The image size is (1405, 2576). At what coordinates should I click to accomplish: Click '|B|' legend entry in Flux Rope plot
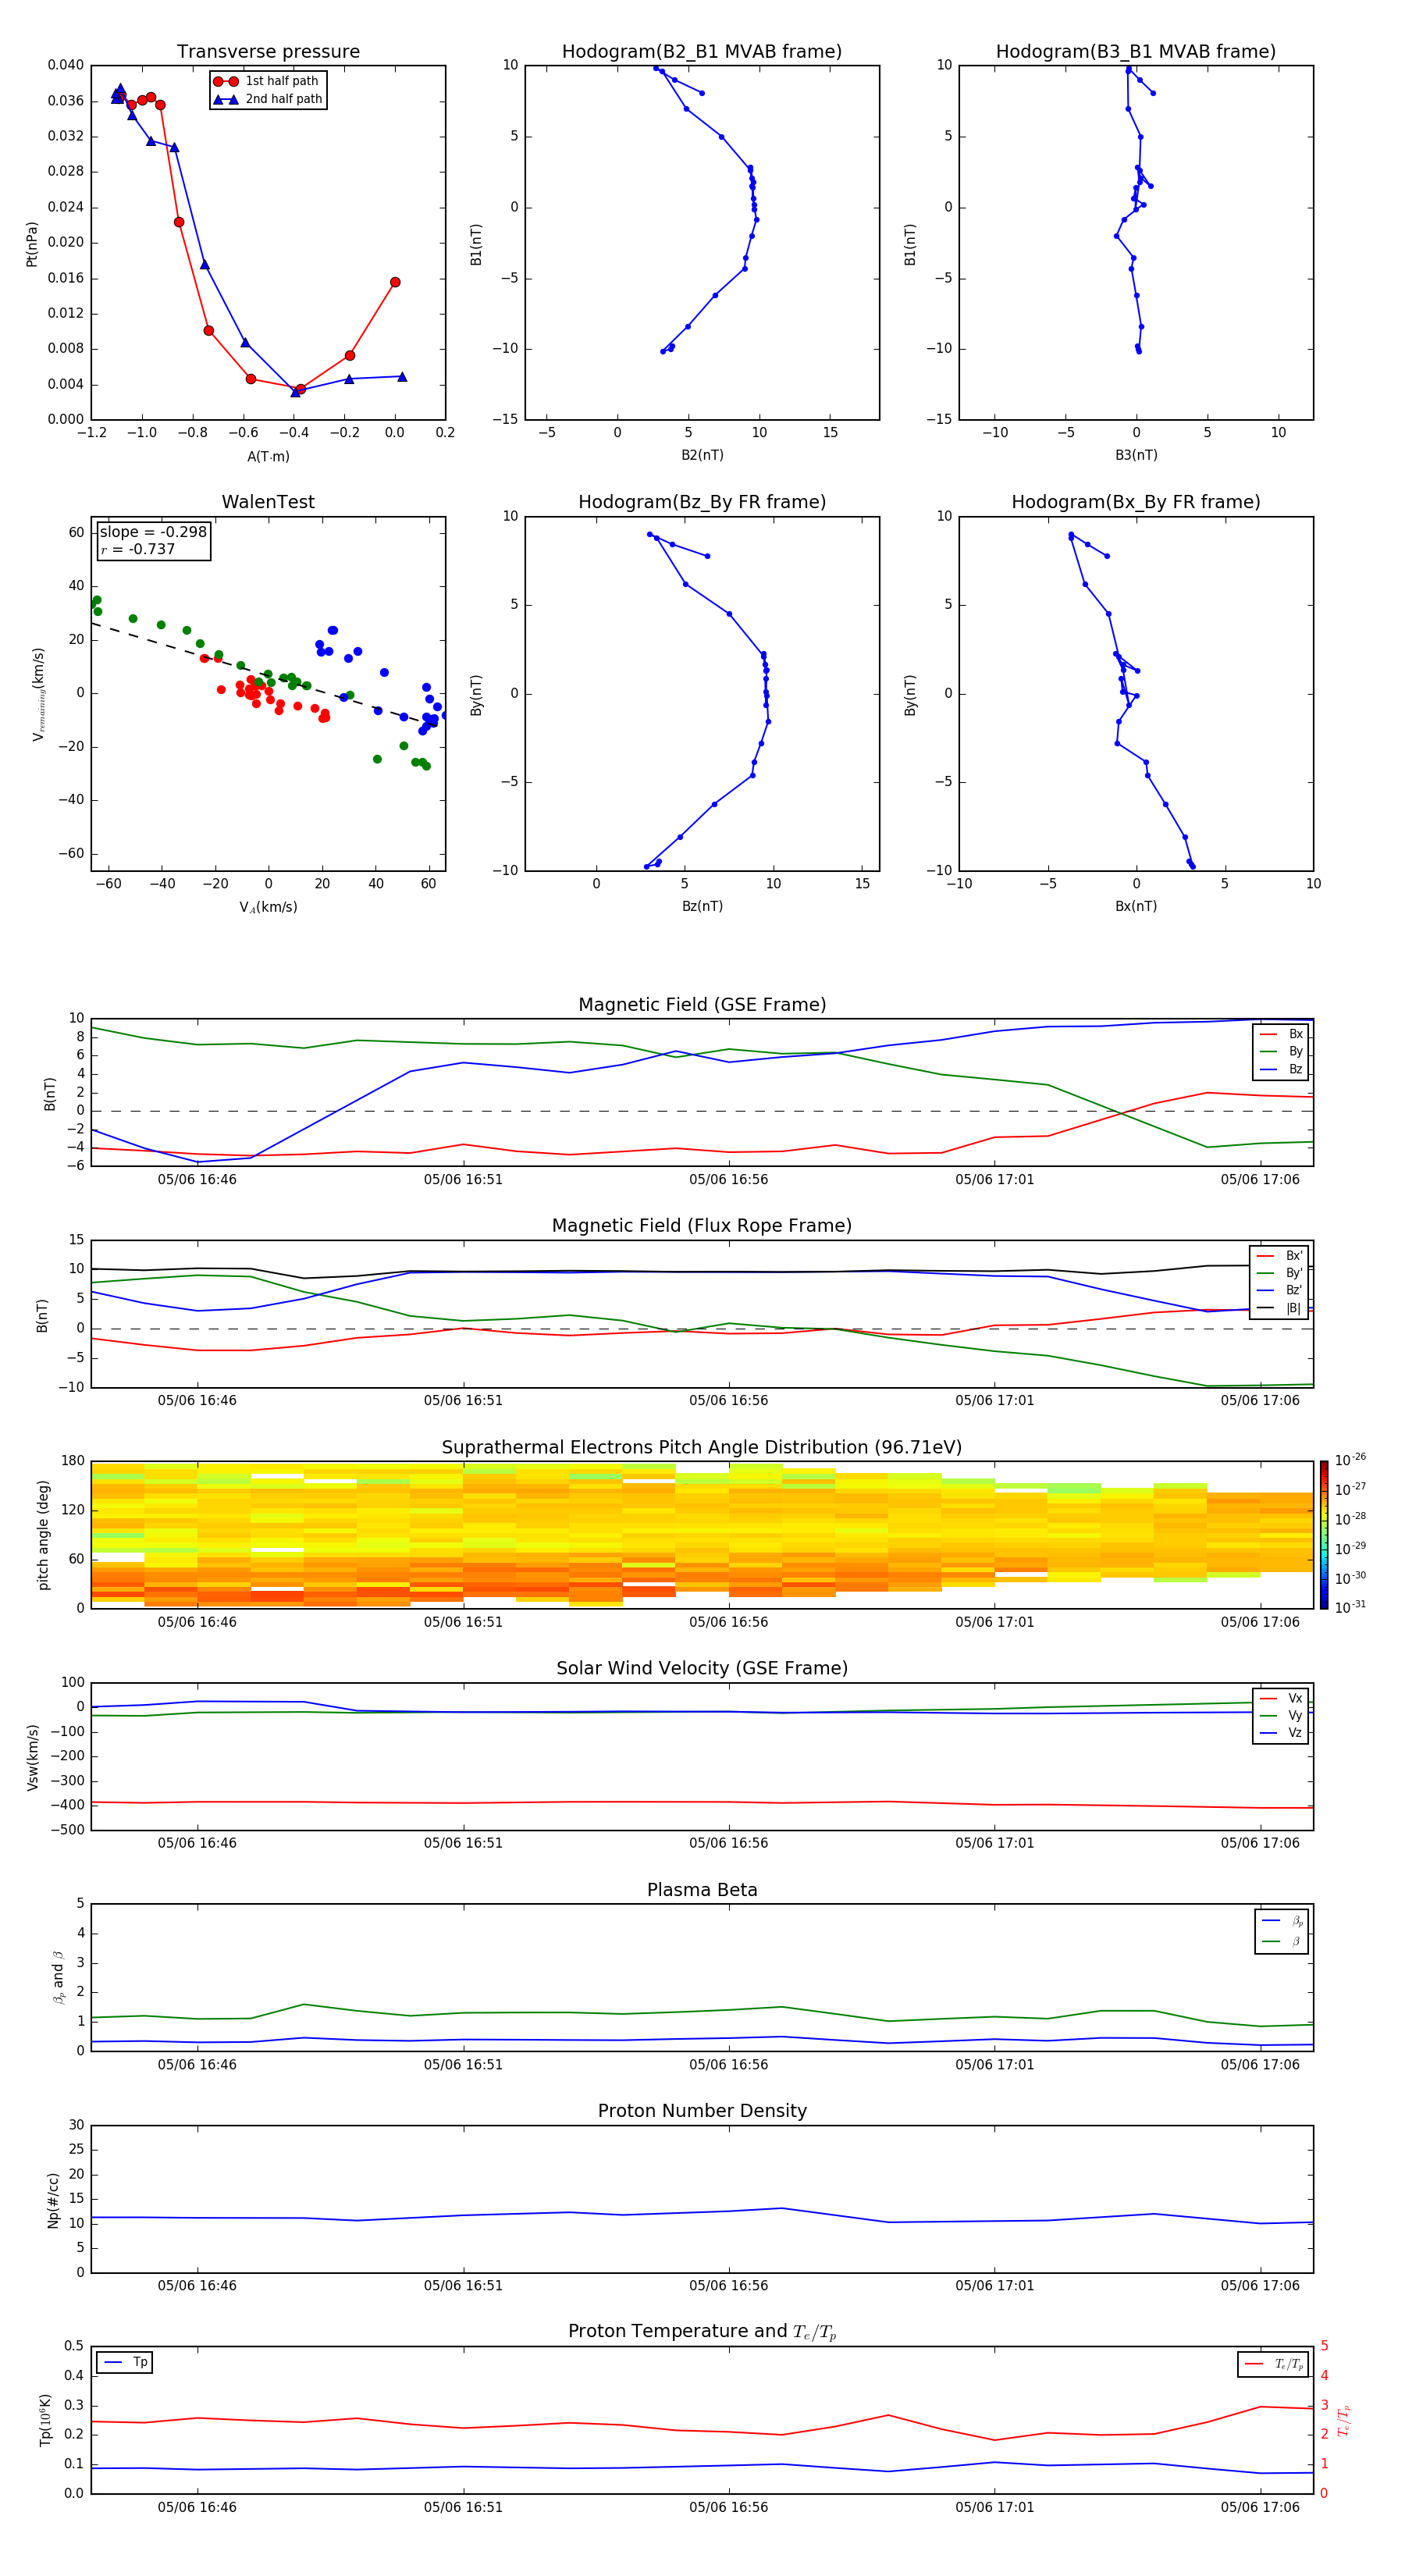click(1279, 1308)
